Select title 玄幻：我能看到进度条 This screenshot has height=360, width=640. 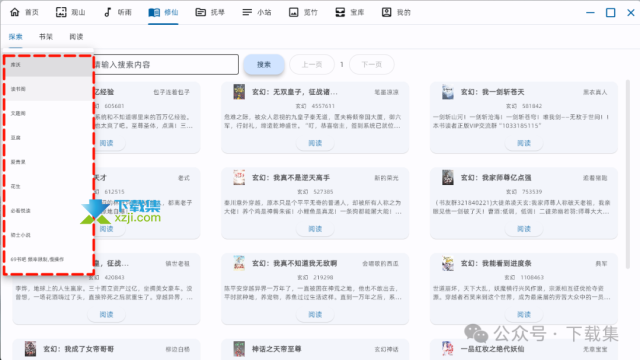(496, 263)
